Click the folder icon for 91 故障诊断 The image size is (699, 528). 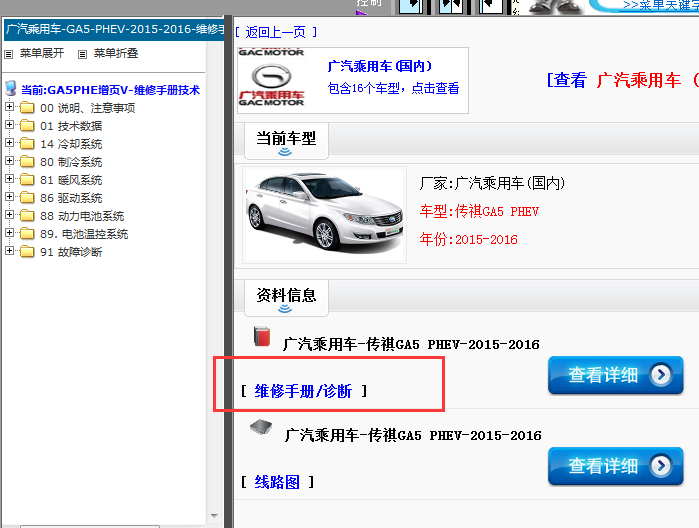point(27,252)
